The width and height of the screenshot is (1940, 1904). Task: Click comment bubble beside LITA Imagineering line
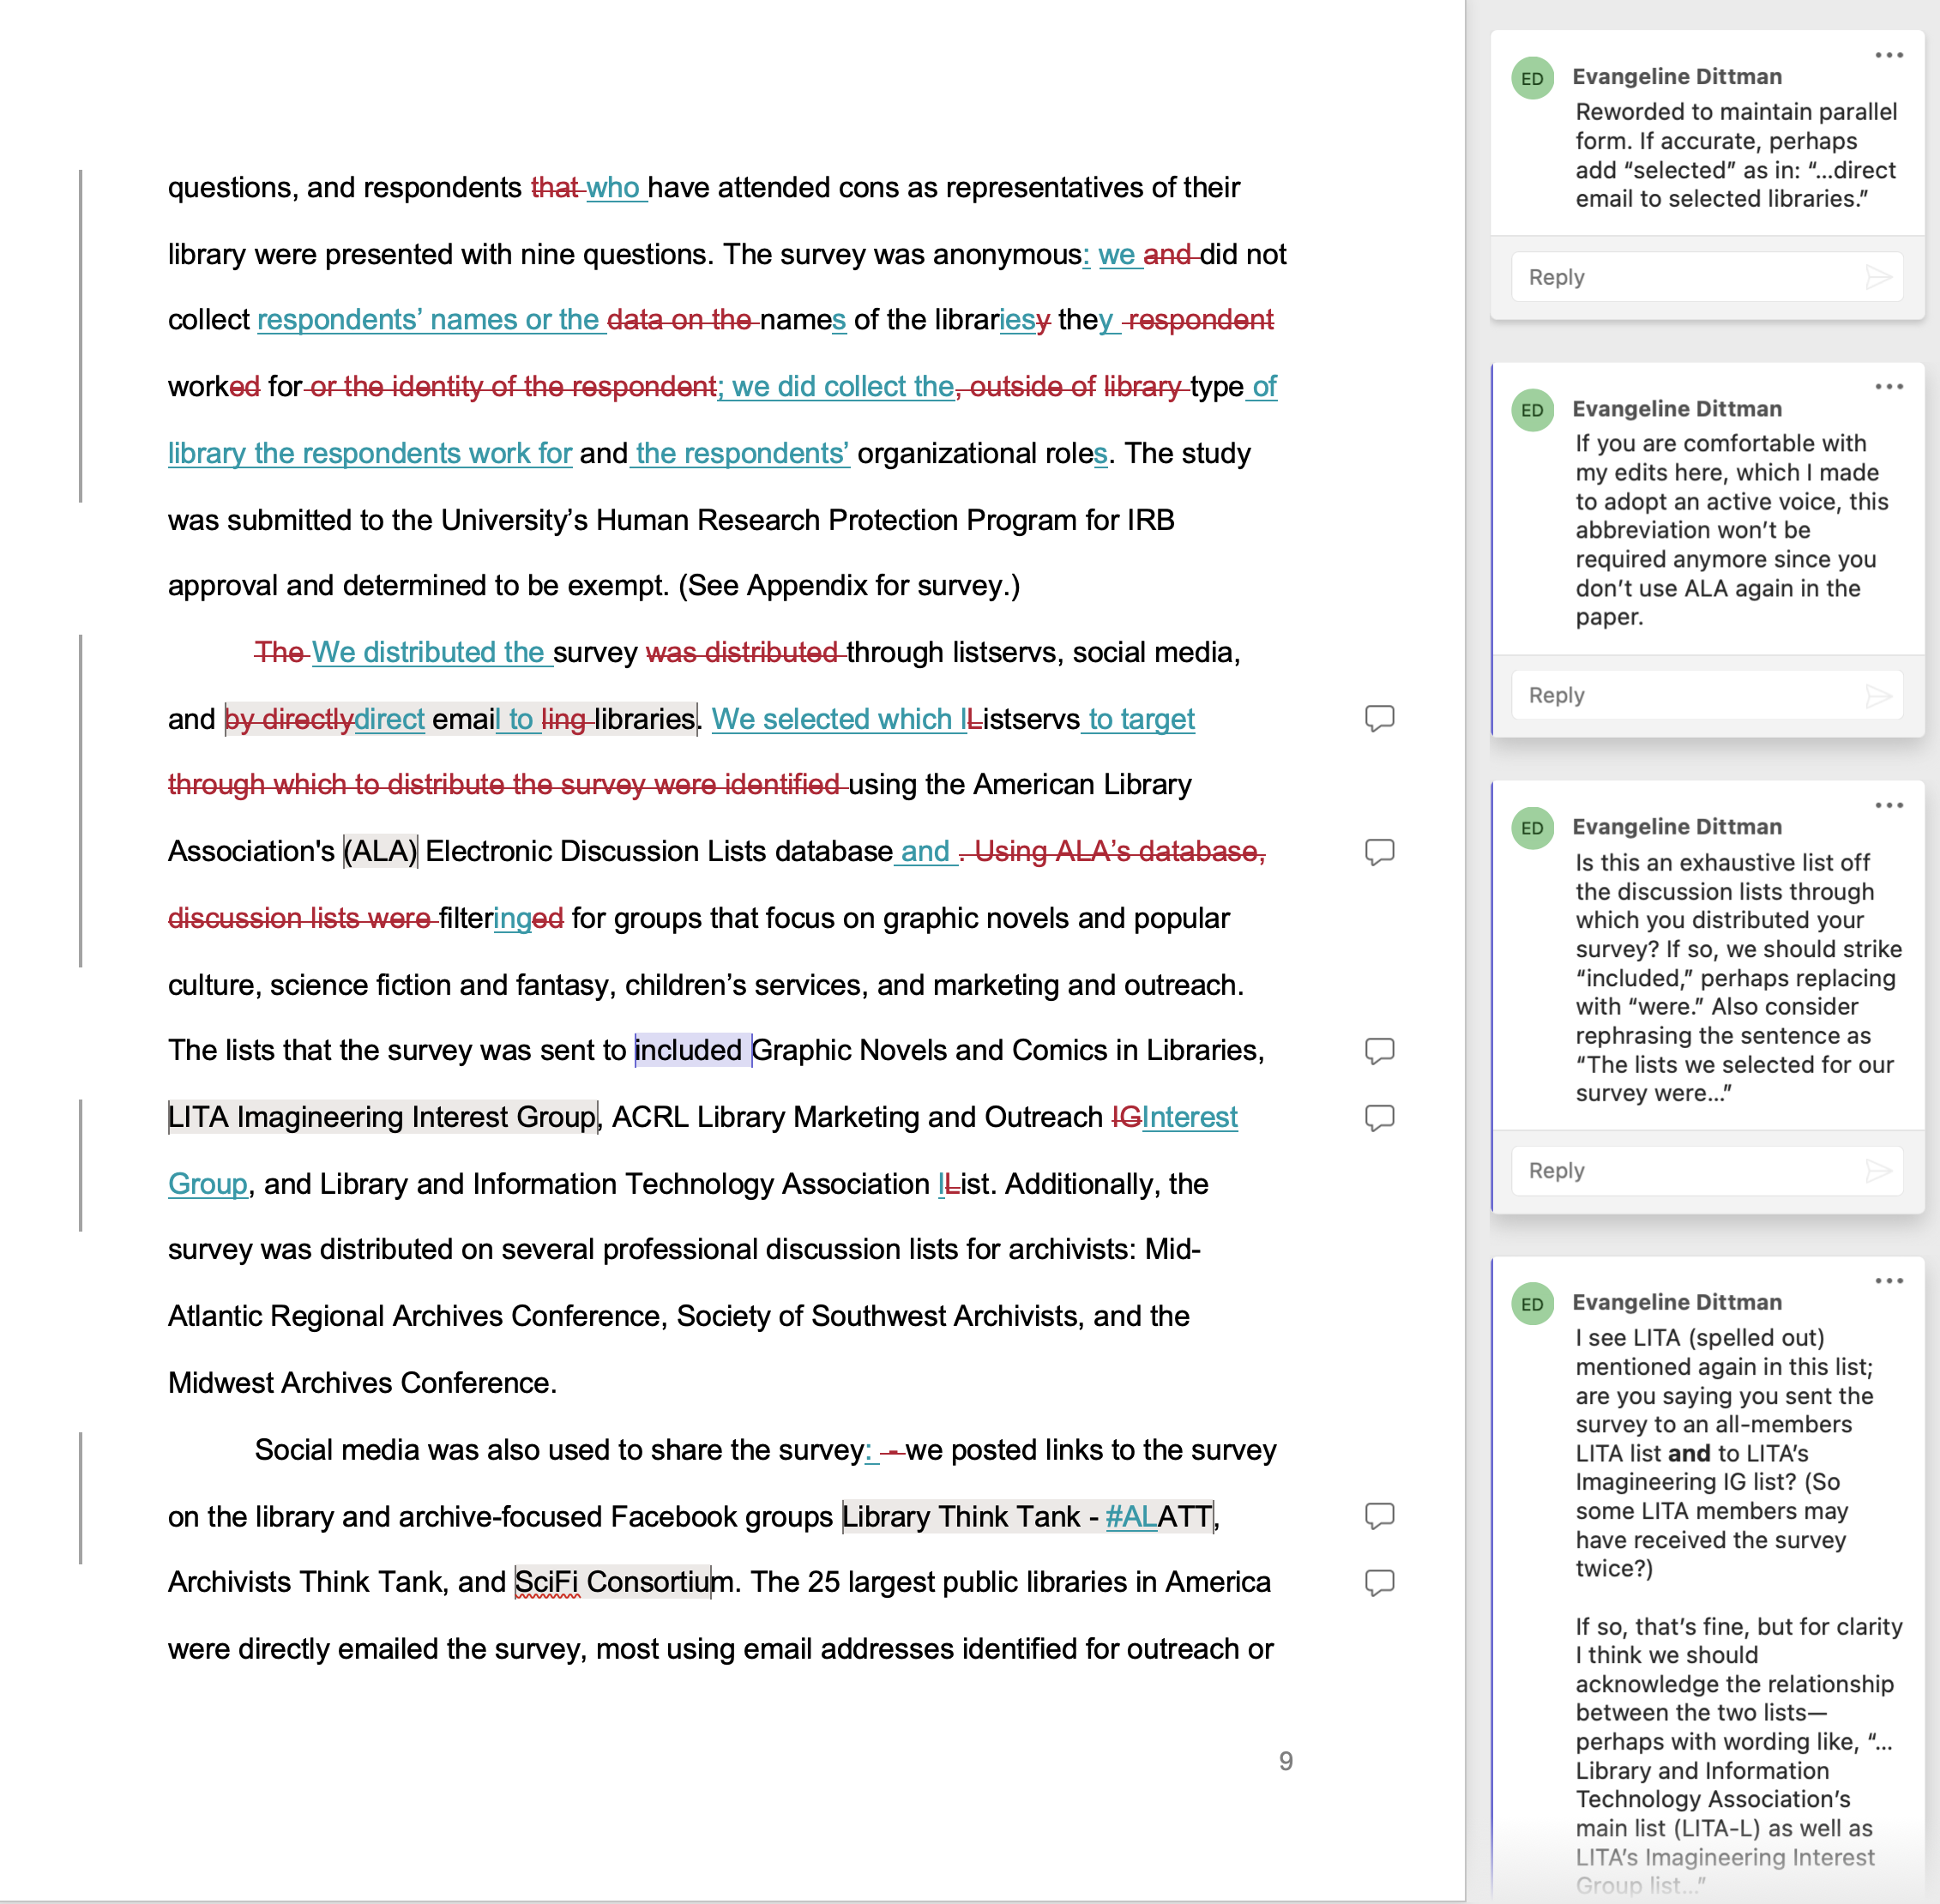tap(1379, 1117)
